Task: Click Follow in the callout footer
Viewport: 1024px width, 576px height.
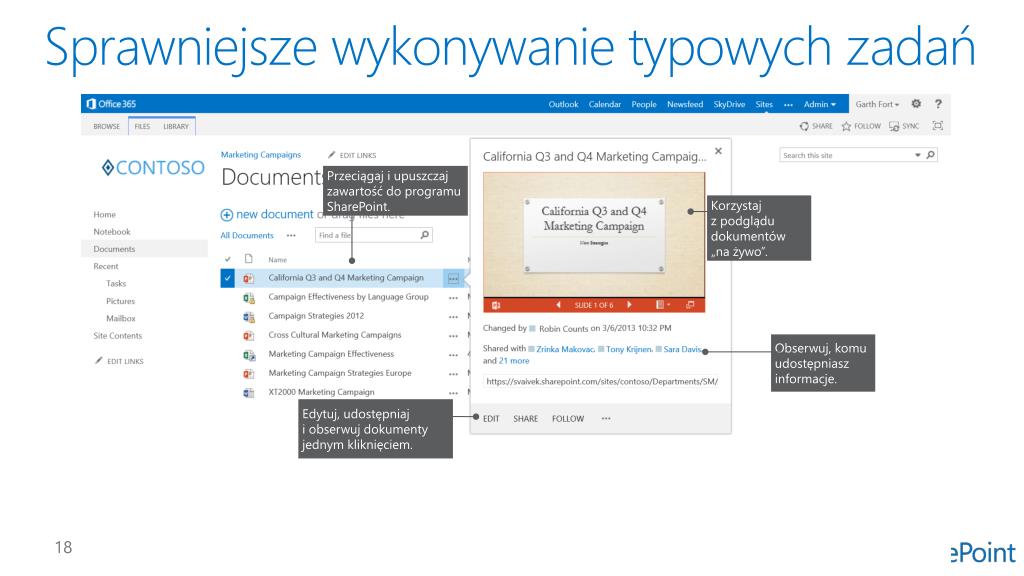Action: 568,419
